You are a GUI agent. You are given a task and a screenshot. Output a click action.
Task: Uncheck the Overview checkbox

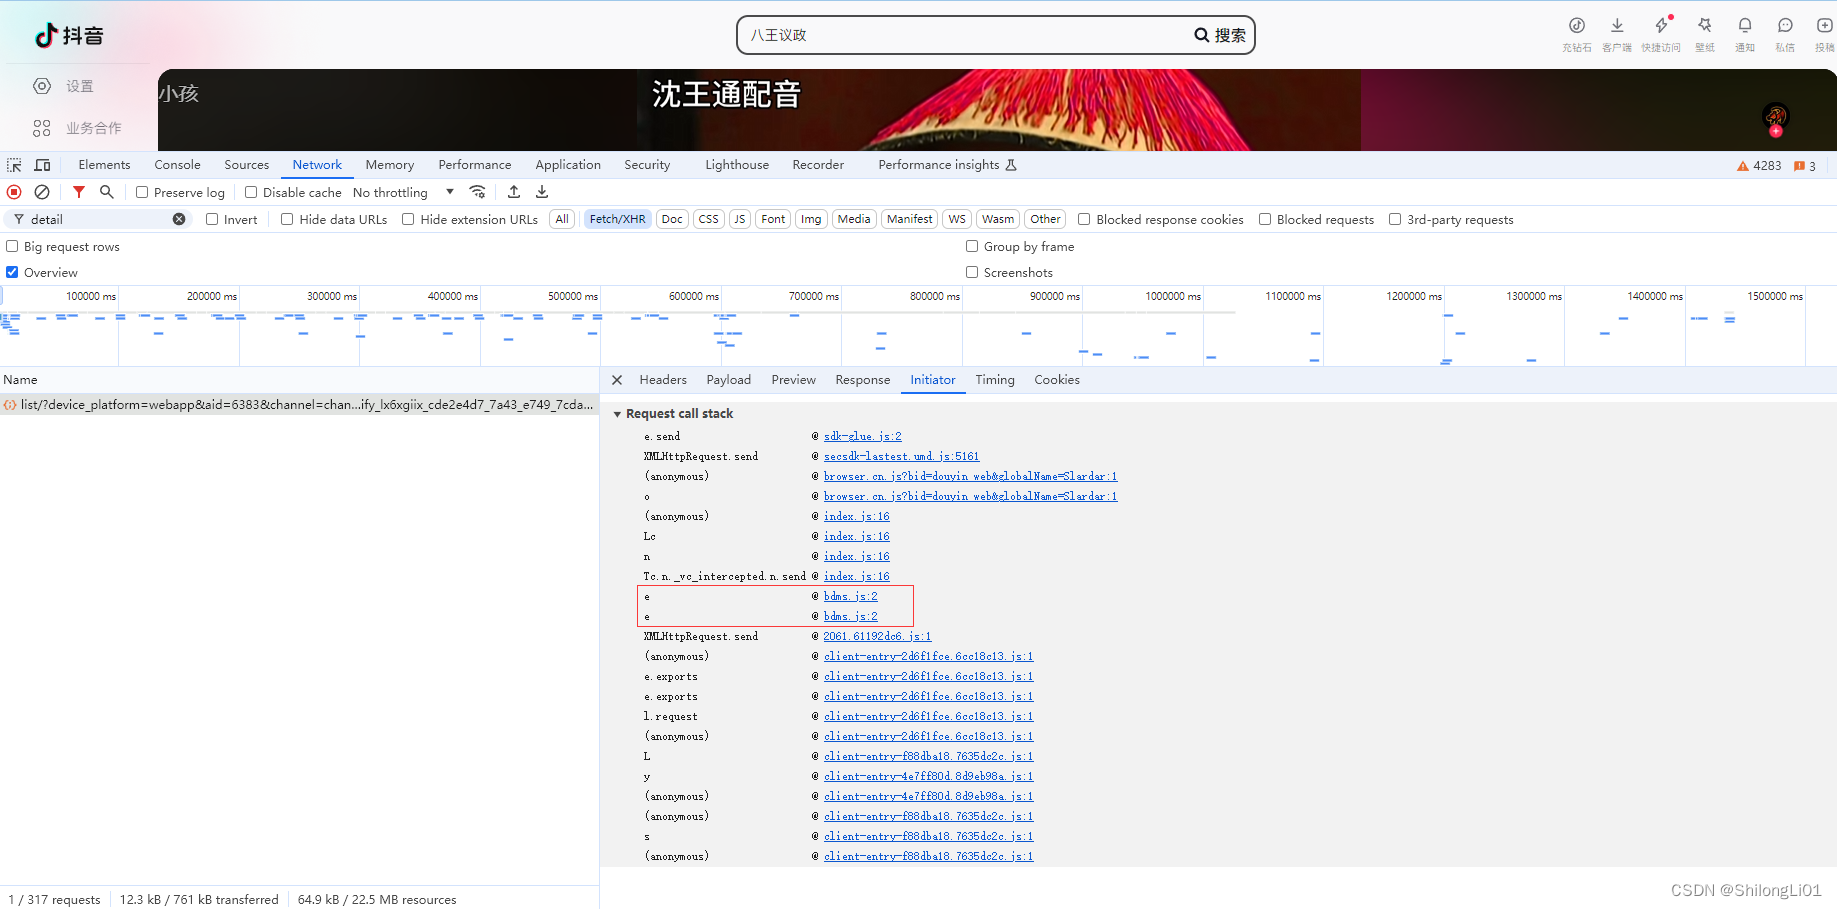[x=12, y=272]
